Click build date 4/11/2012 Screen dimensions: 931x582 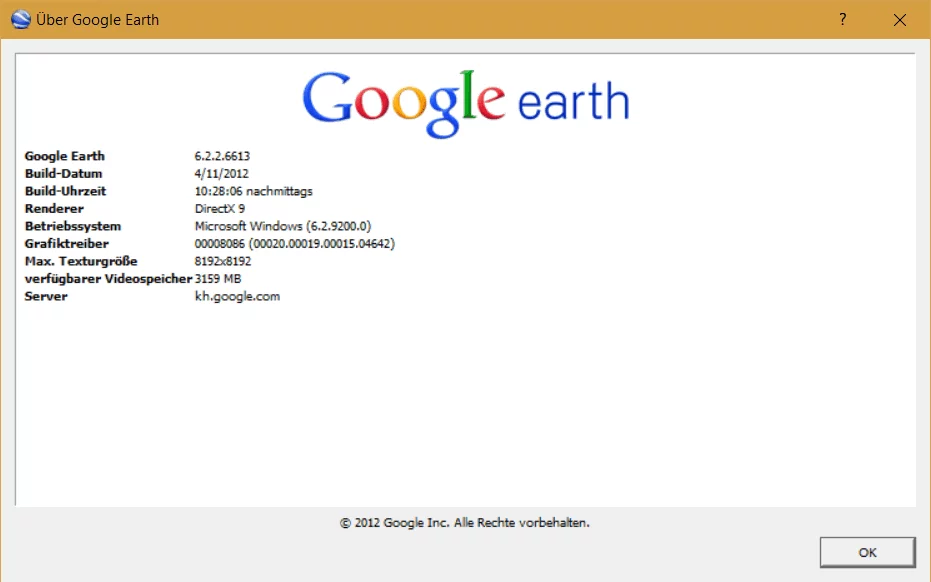click(221, 173)
